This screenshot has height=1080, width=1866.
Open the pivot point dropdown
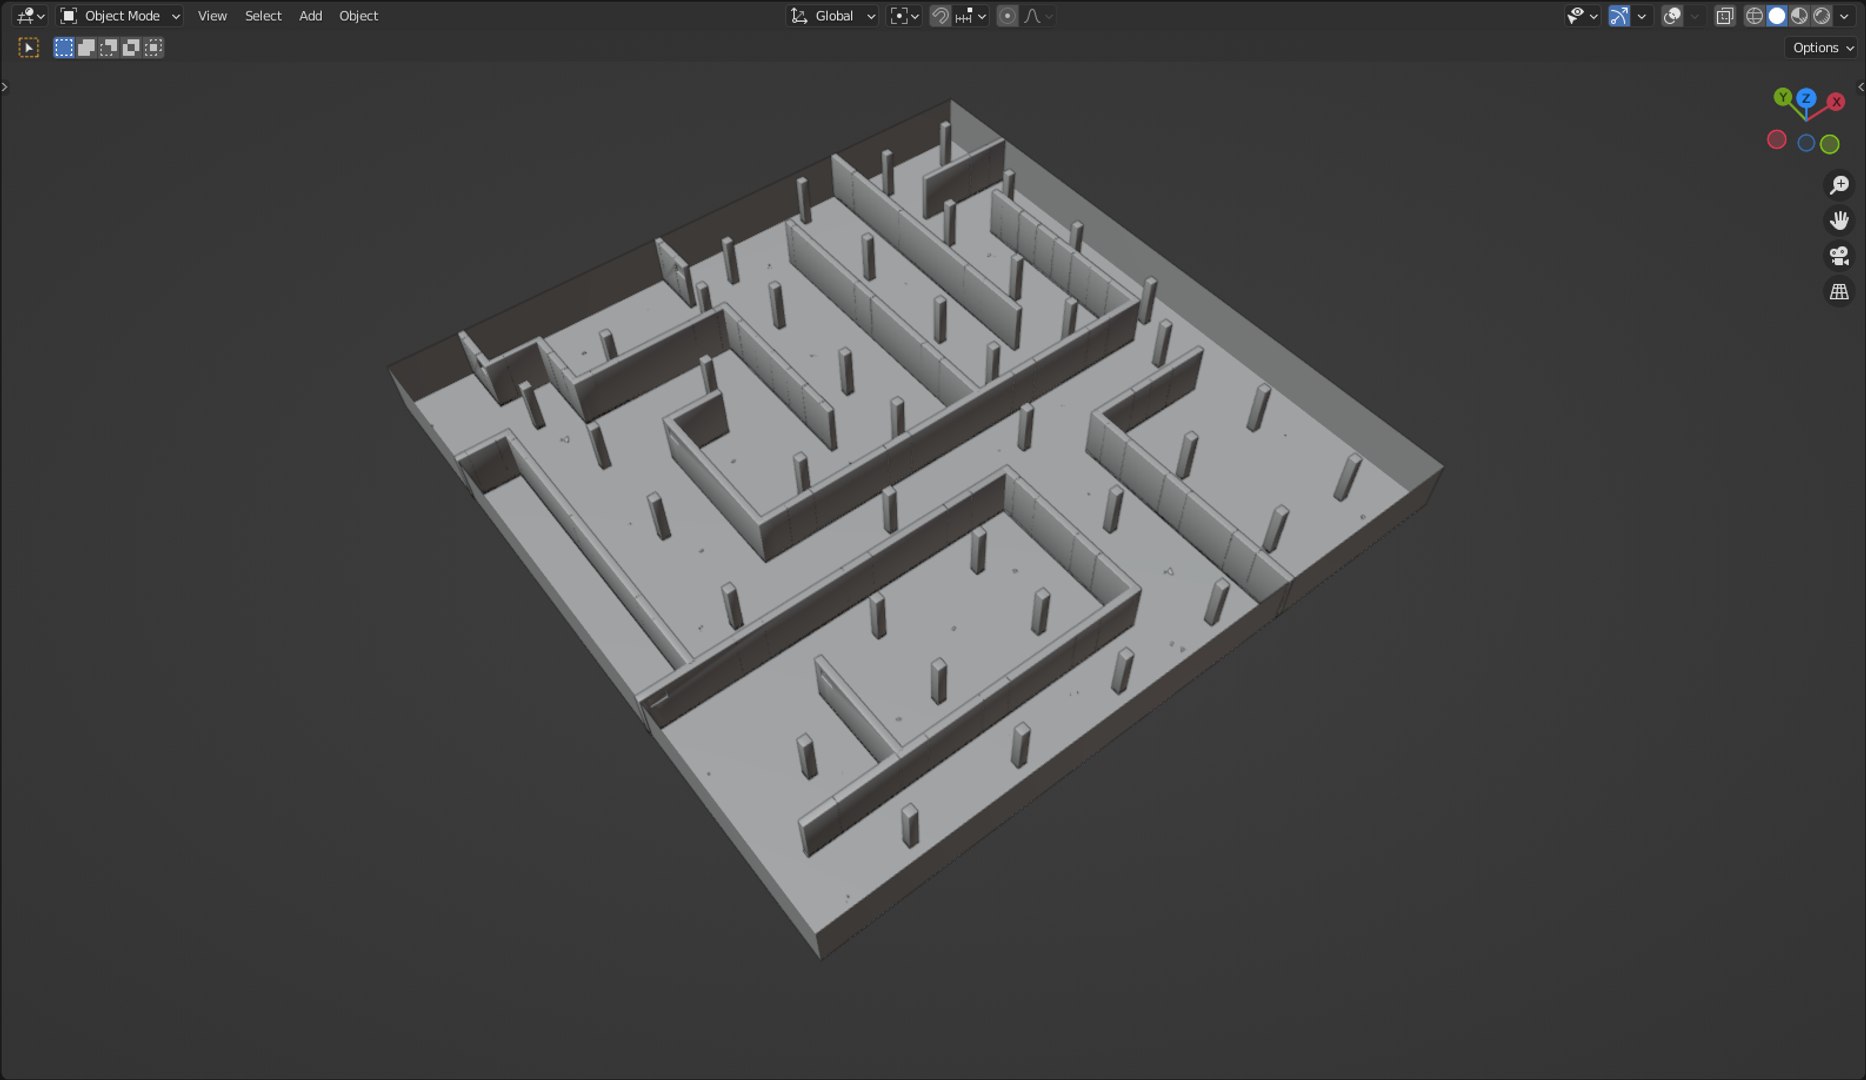pyautogui.click(x=904, y=16)
